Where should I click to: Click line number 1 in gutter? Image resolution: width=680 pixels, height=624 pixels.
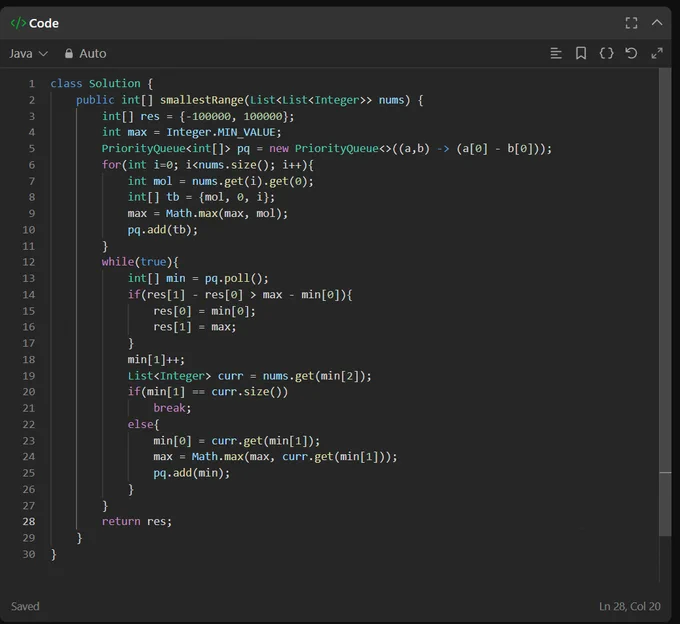(32, 84)
